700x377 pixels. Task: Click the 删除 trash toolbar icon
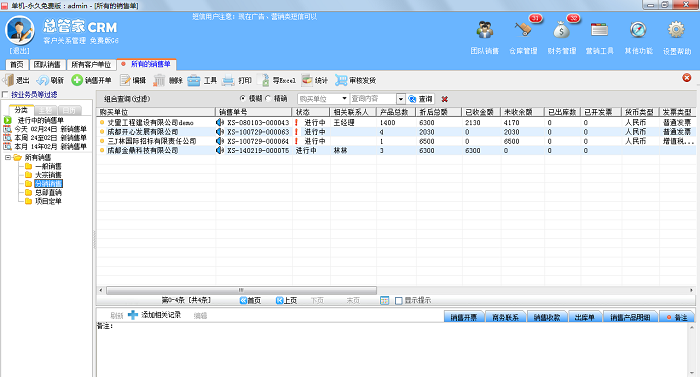tap(159, 80)
